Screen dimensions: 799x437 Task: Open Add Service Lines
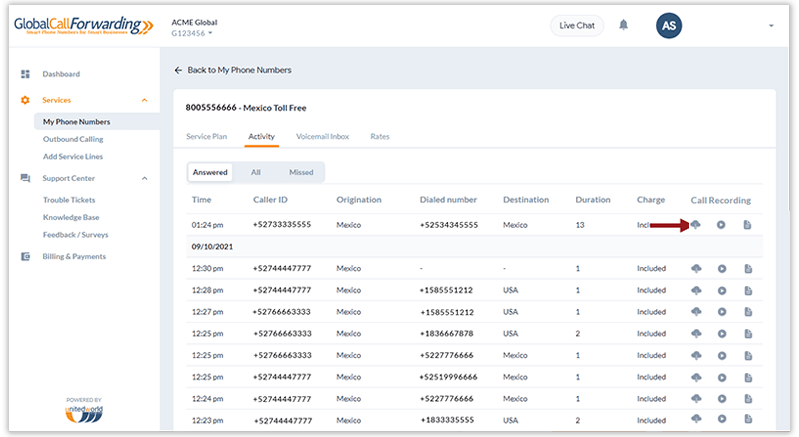[x=73, y=156]
